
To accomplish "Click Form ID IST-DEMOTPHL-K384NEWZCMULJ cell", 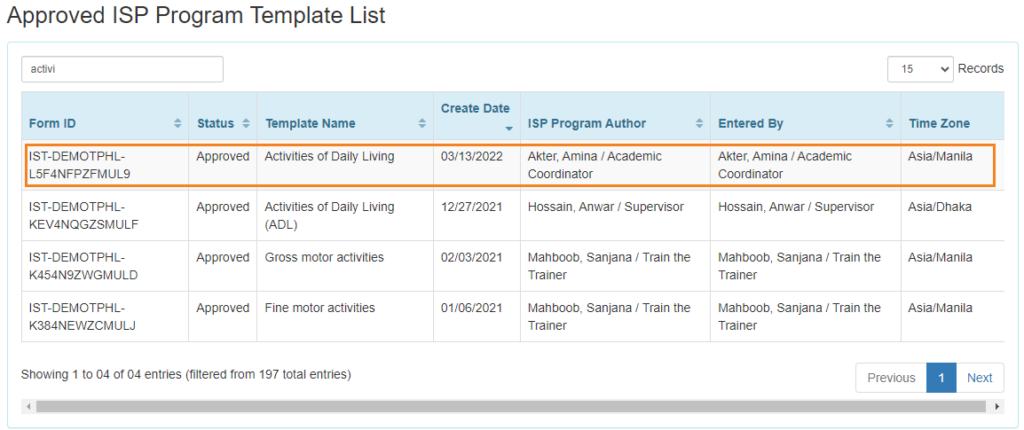I will [82, 316].
